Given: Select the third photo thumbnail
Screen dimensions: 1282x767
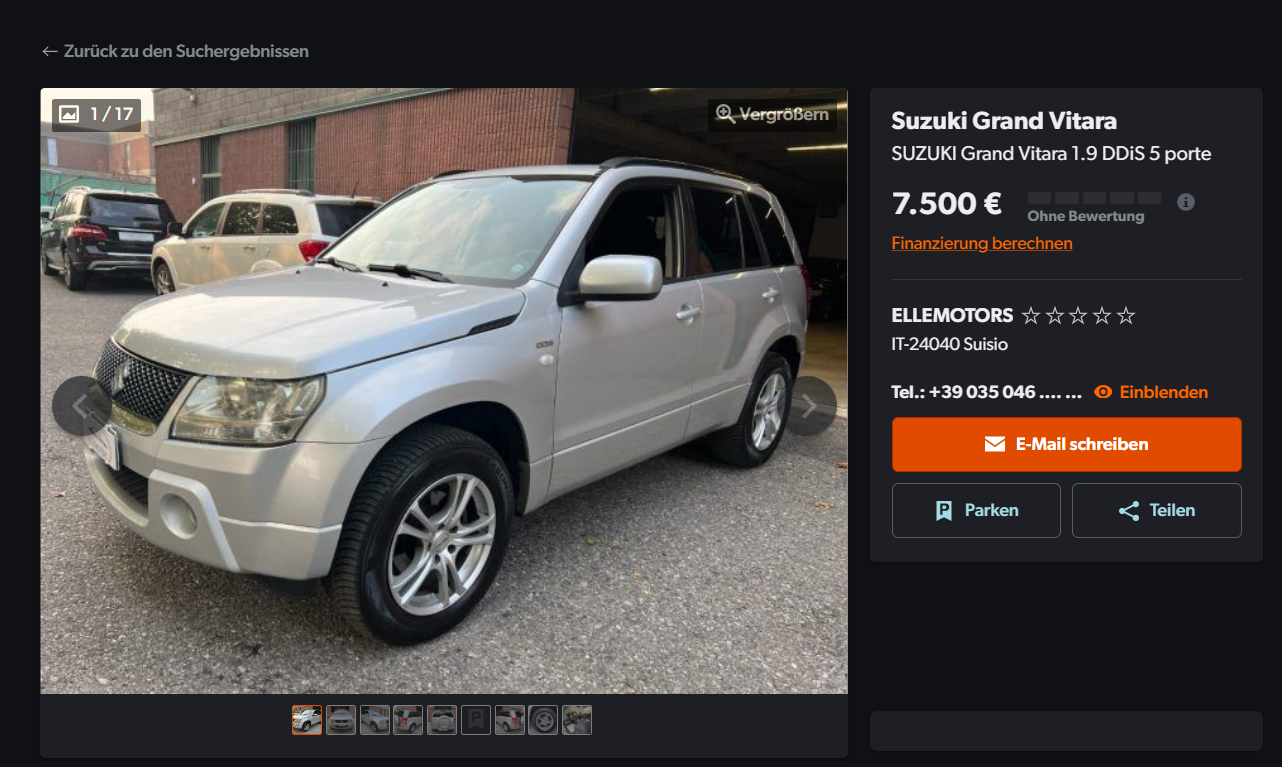Looking at the screenshot, I should (x=375, y=720).
